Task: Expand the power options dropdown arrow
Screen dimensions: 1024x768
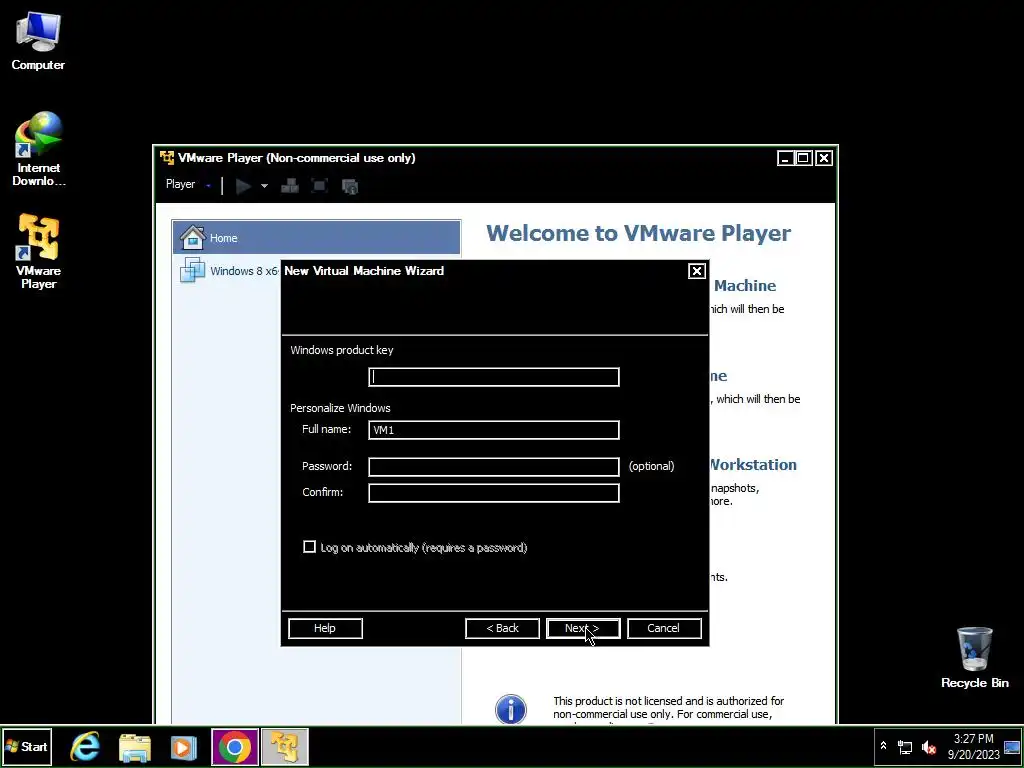Action: [264, 186]
